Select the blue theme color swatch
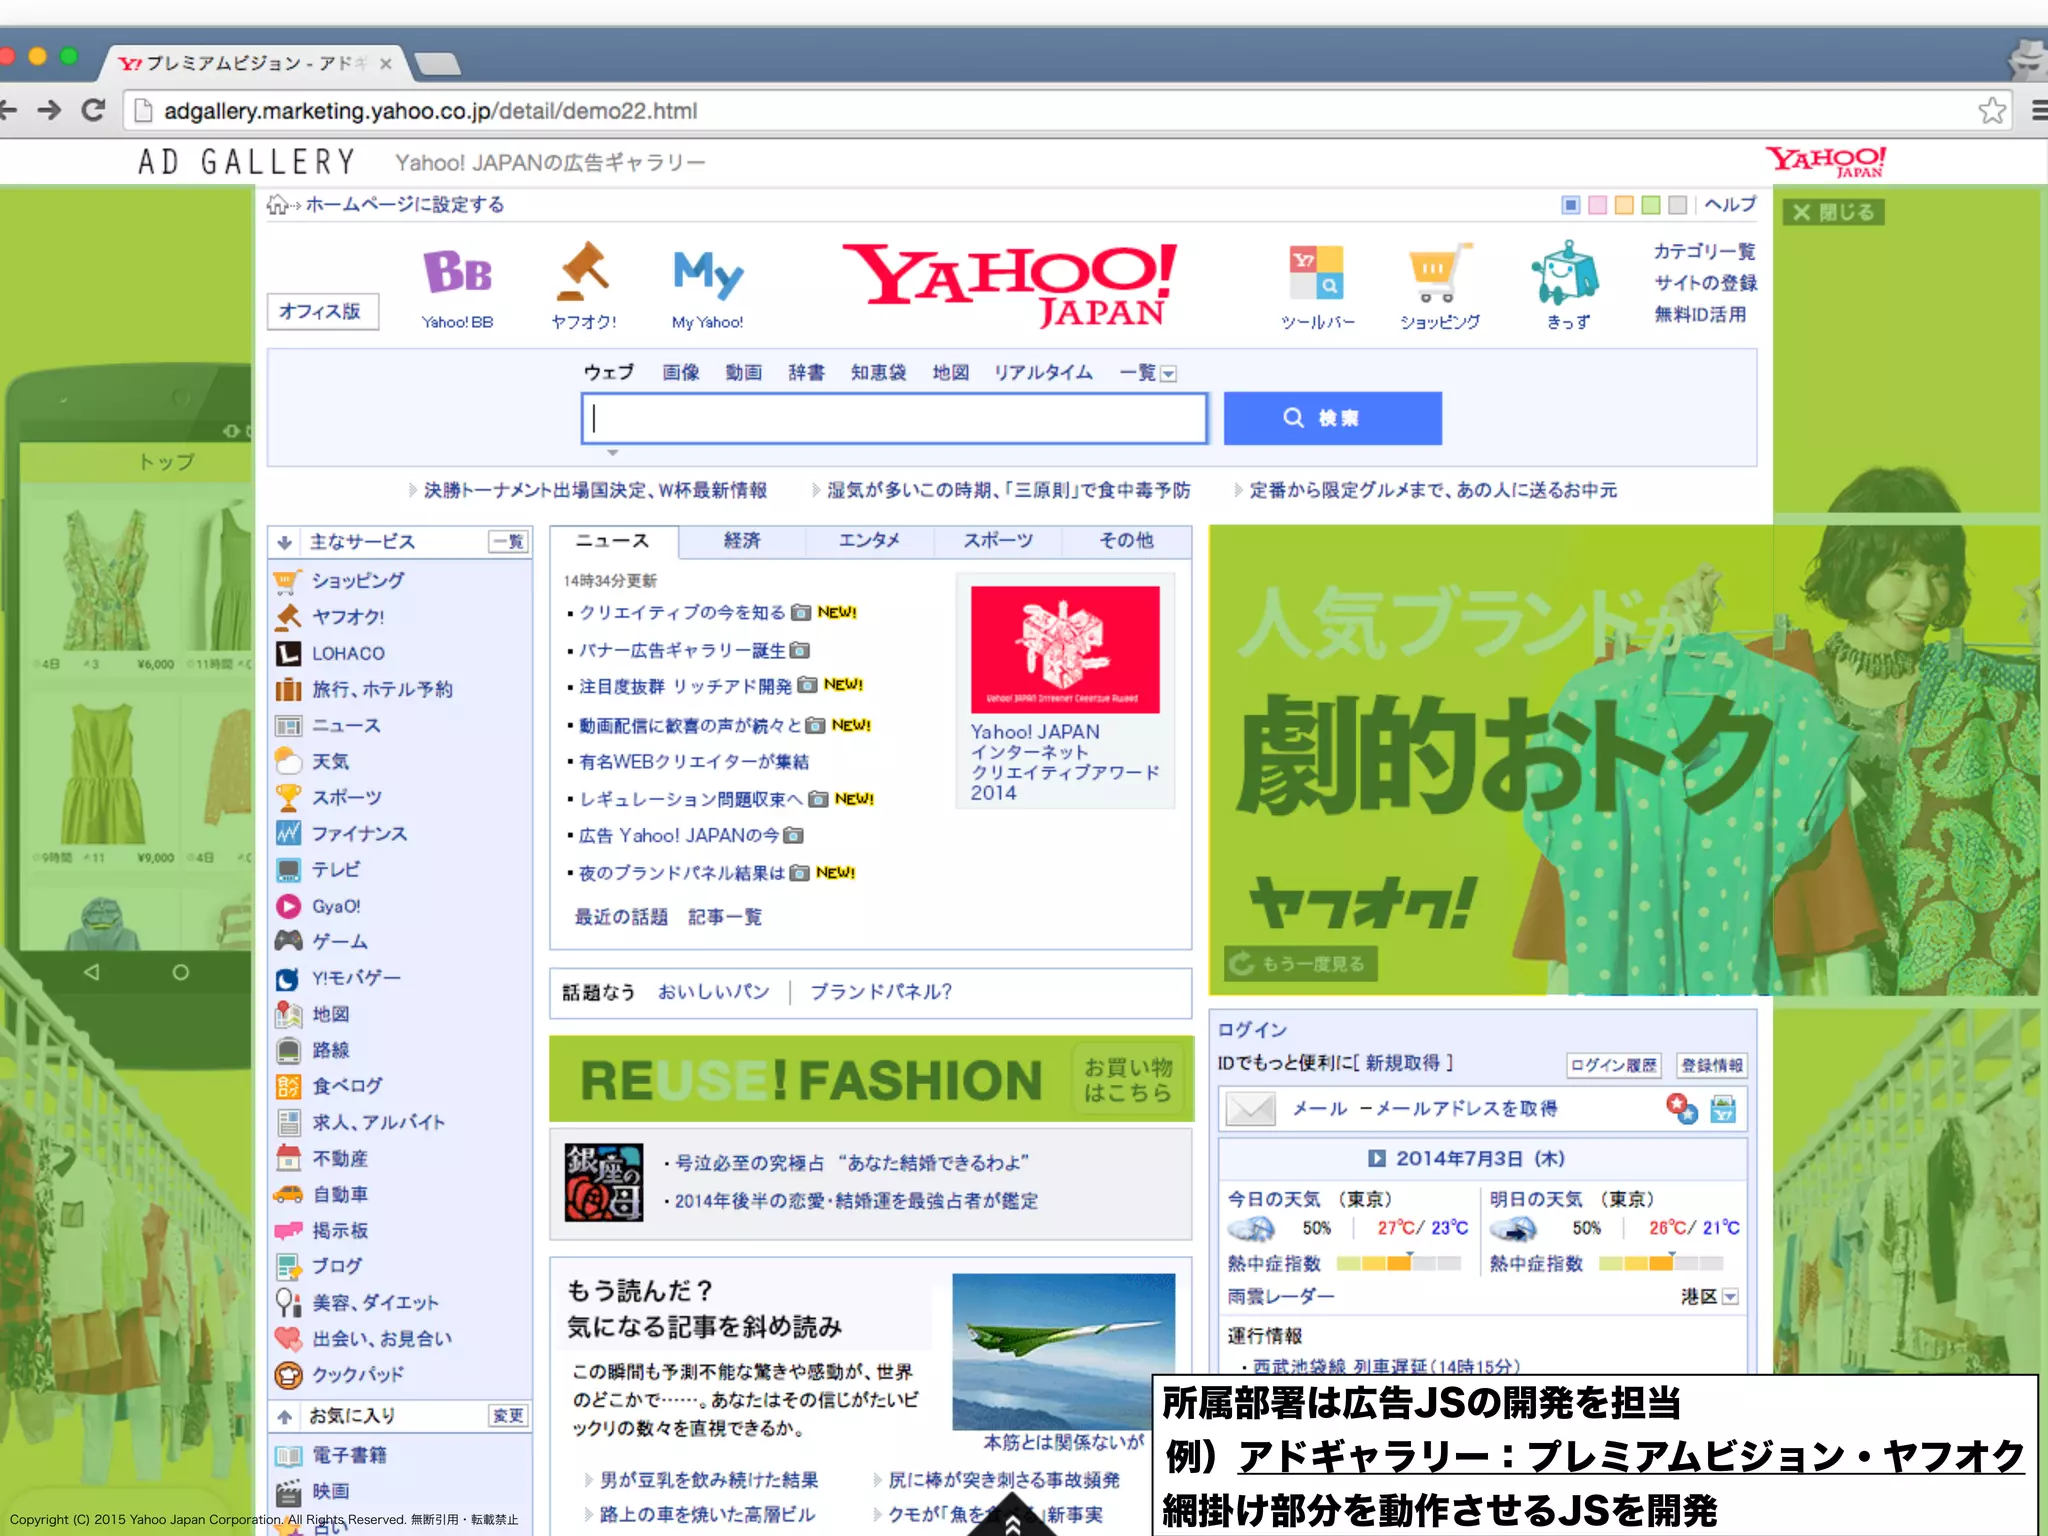 coord(1570,205)
